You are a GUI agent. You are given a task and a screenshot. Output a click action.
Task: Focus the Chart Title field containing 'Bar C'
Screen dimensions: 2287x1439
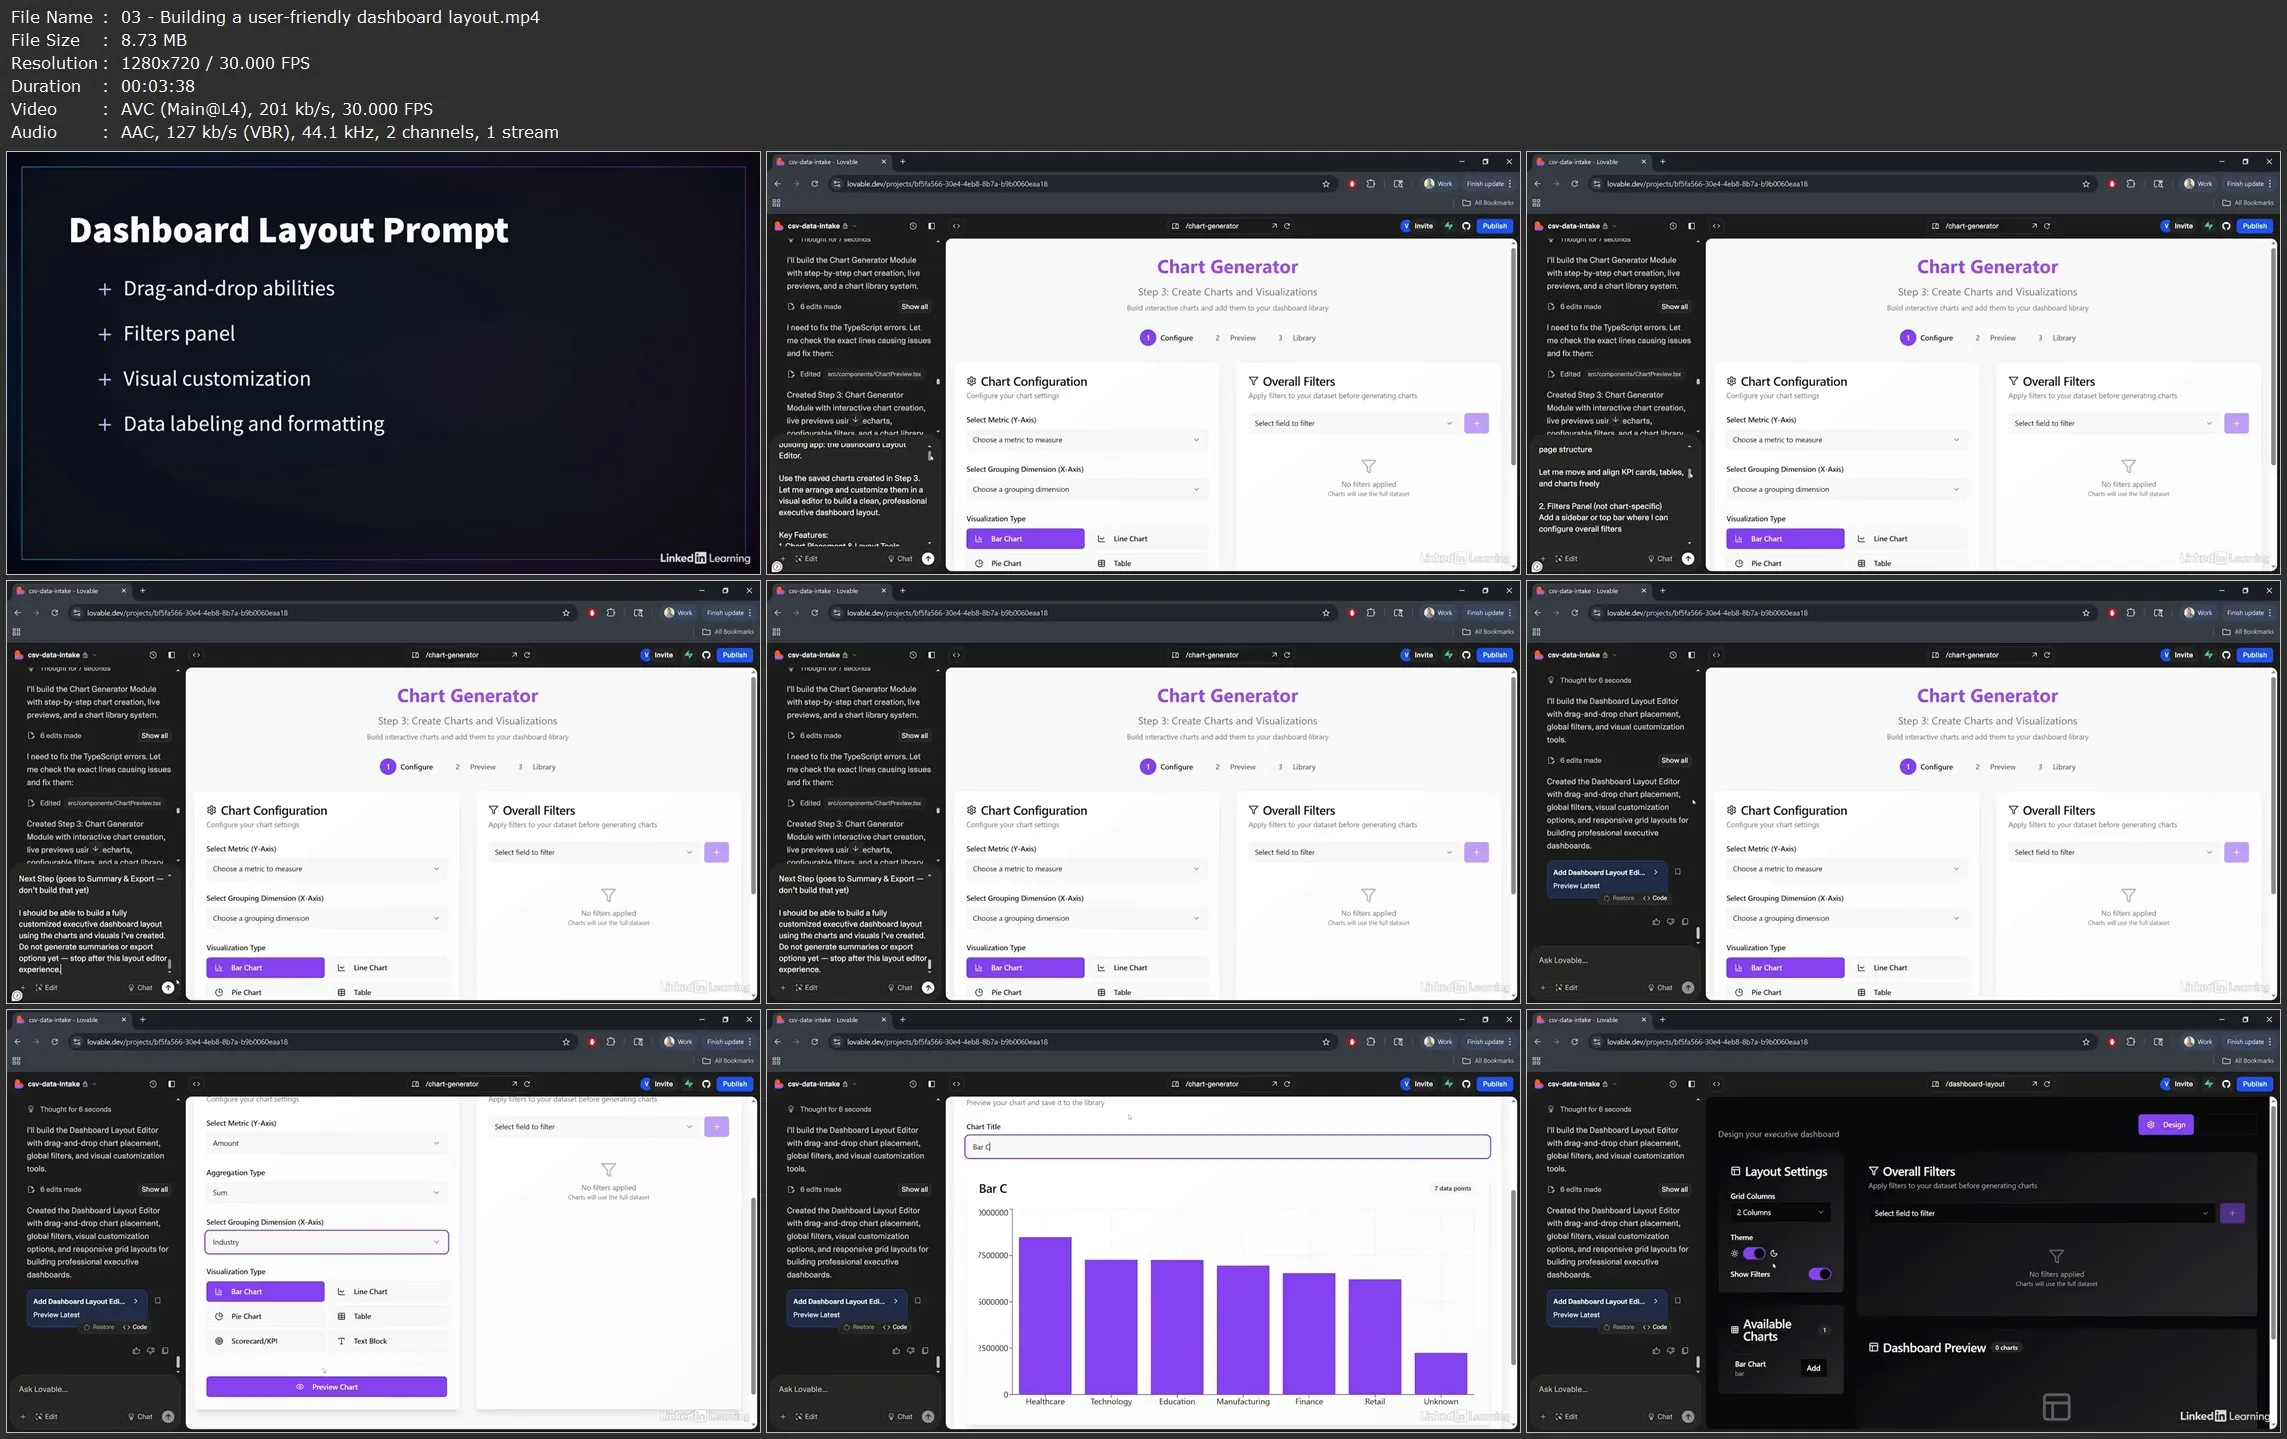tap(1227, 1147)
